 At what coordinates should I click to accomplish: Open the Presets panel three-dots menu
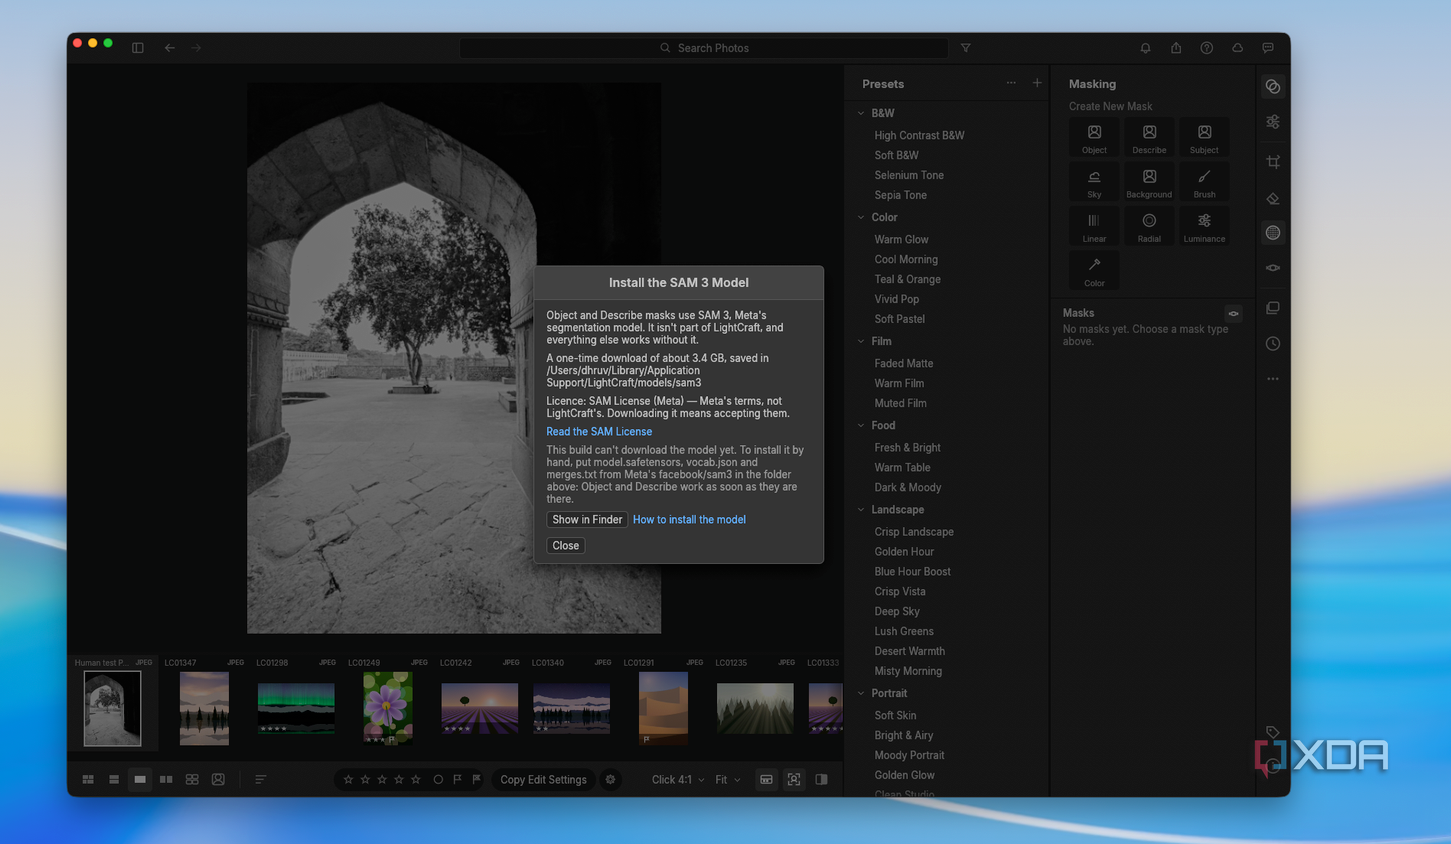point(1011,84)
